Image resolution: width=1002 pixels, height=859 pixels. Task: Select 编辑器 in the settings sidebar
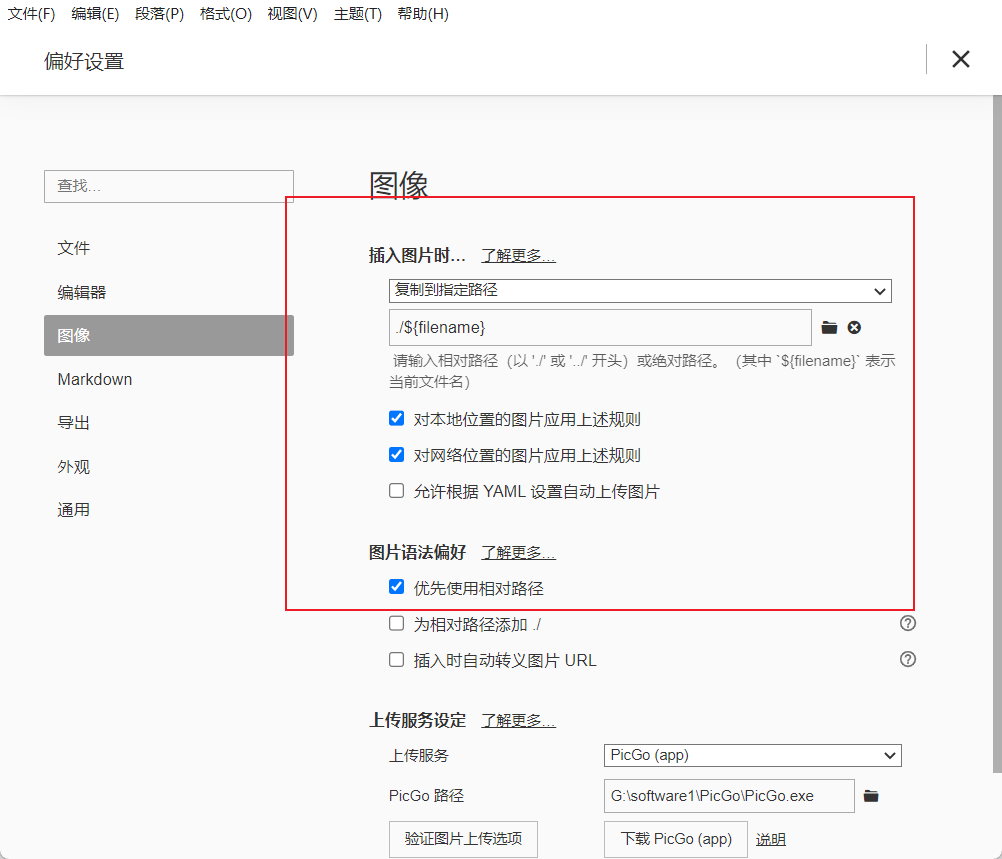[169, 292]
